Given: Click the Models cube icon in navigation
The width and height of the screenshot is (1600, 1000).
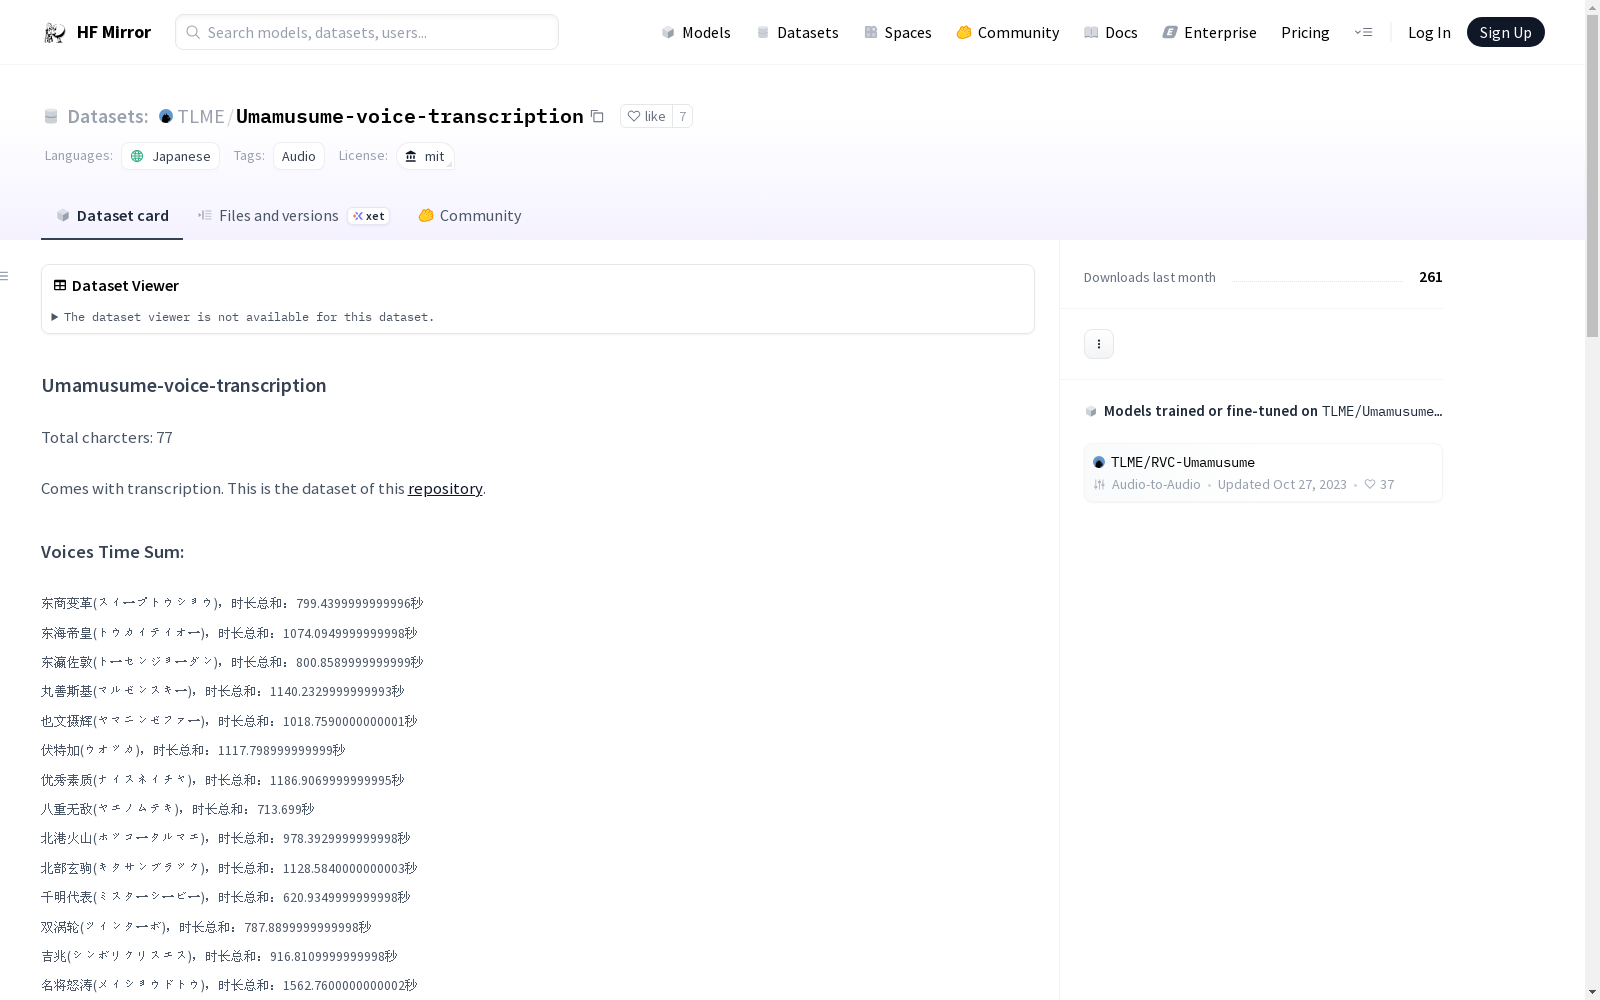Looking at the screenshot, I should tap(668, 33).
